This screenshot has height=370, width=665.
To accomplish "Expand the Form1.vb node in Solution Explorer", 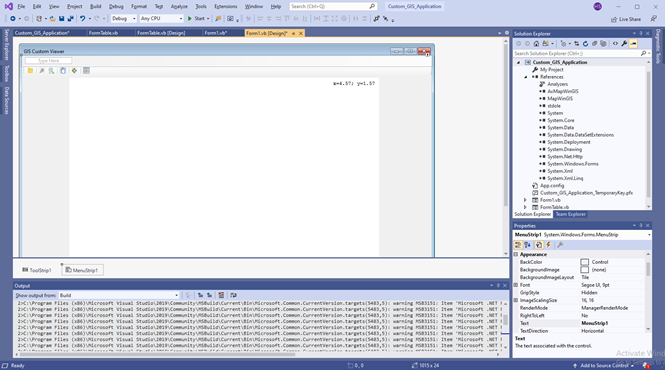I will tap(525, 200).
